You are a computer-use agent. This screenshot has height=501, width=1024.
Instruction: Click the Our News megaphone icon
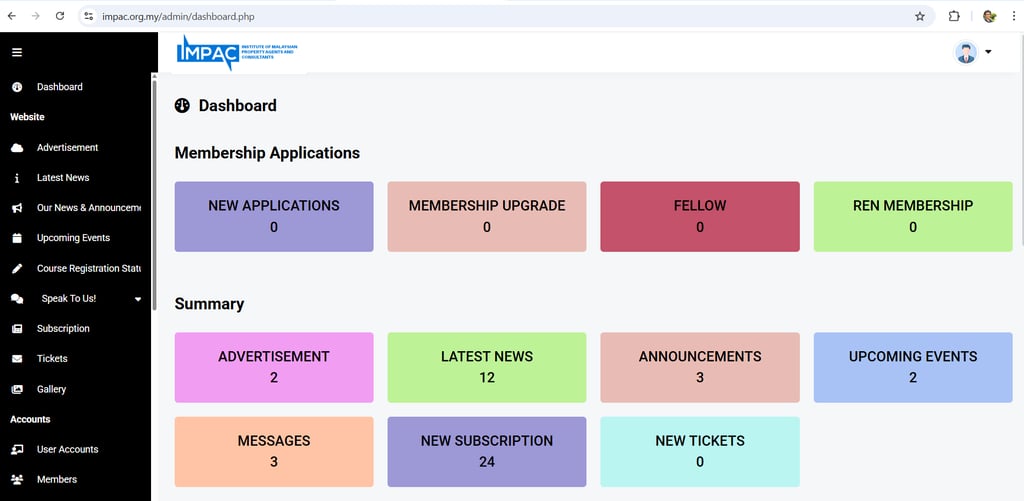pos(17,208)
